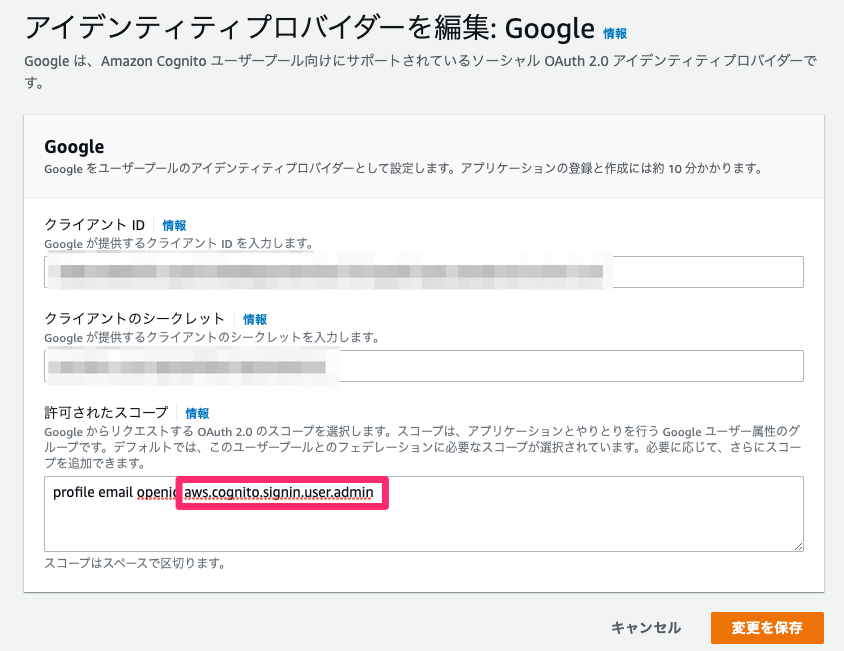The image size is (844, 651).
Task: Click the 許可されたスコープ field label
Action: tap(107, 412)
